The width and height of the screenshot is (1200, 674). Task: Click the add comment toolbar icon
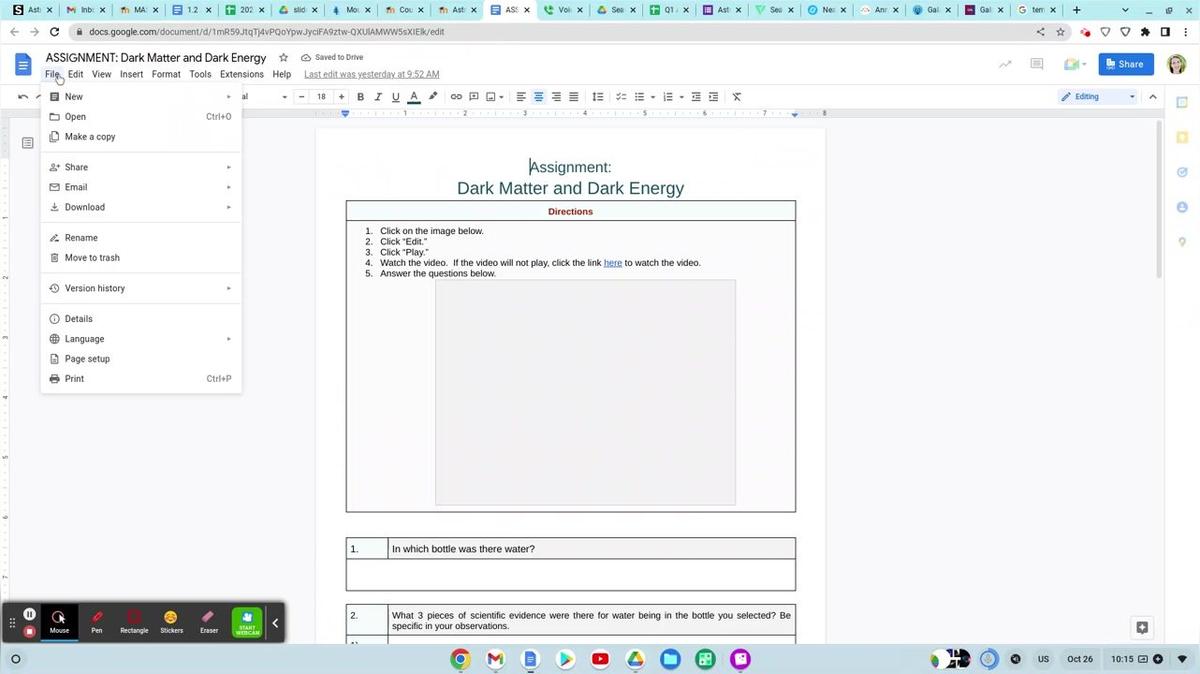point(474,97)
